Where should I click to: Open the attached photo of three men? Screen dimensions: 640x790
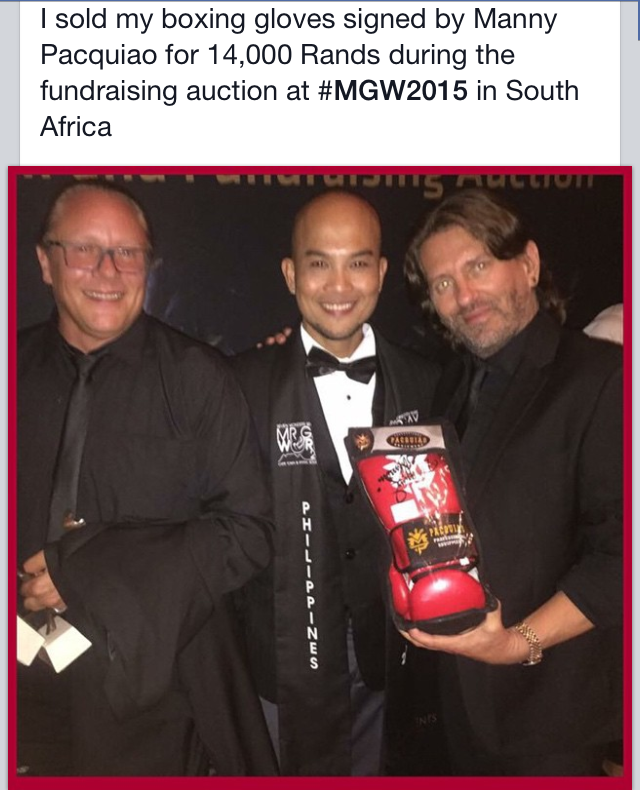320,476
